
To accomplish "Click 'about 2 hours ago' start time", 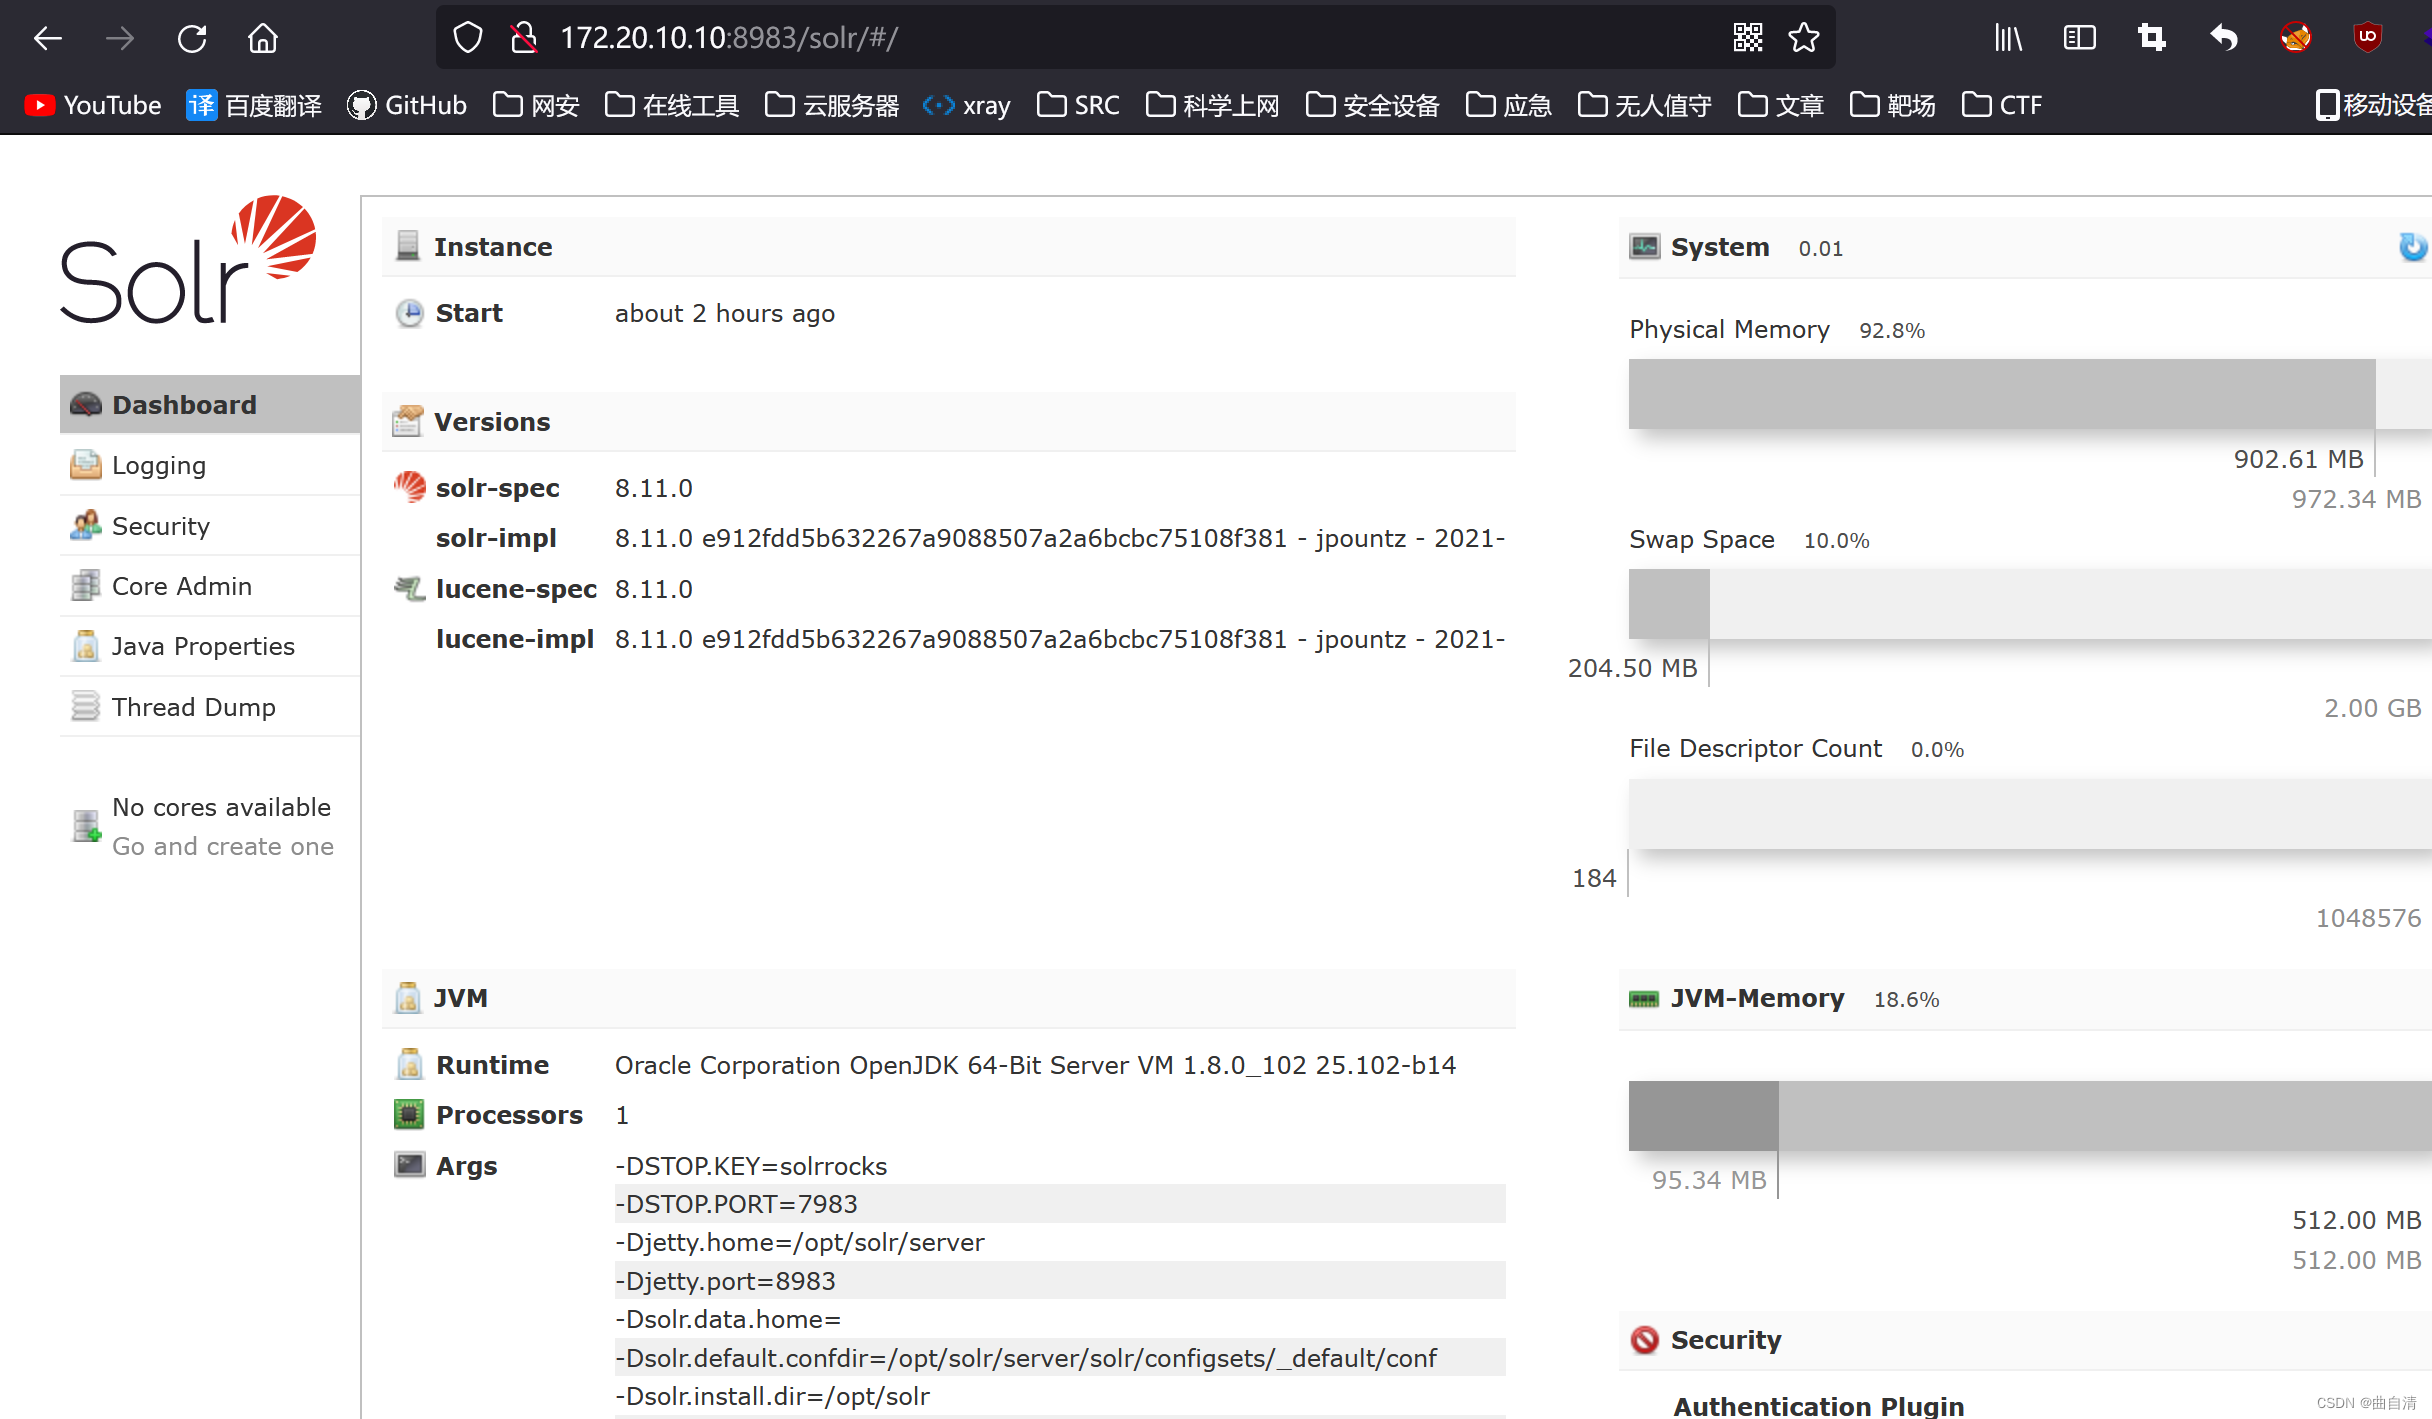I will pyautogui.click(x=725, y=313).
